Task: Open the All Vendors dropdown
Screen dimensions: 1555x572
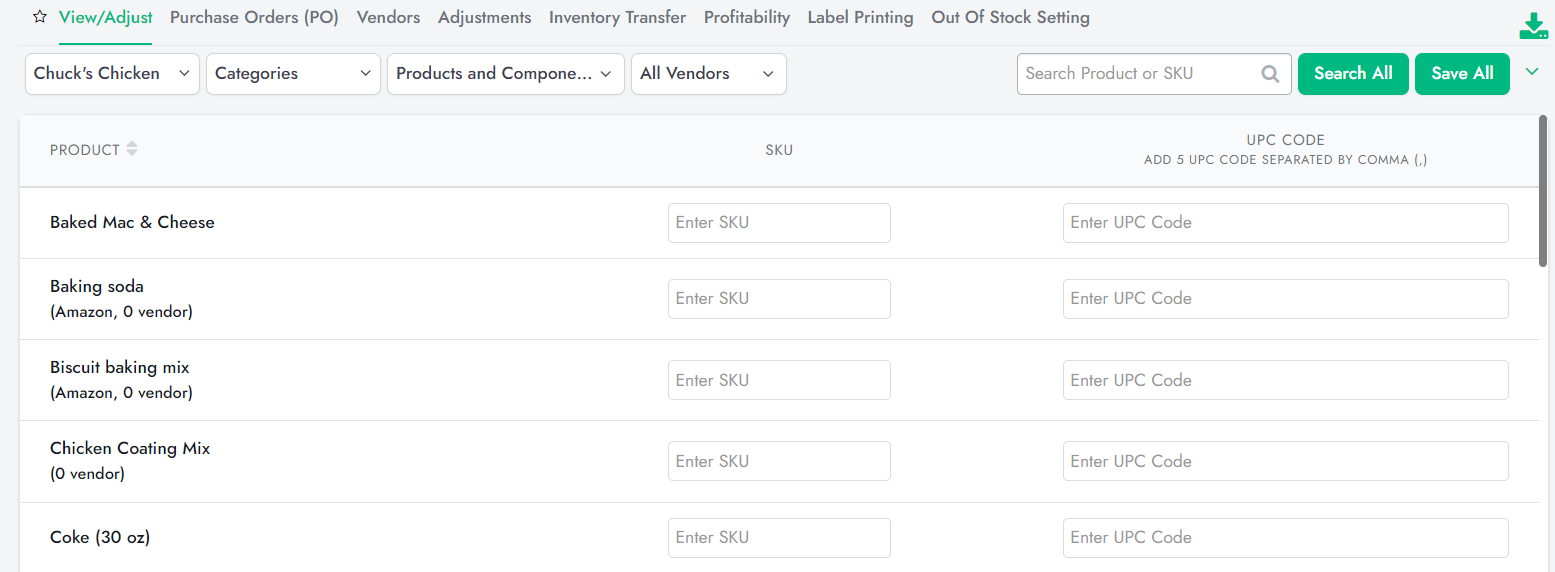Action: pos(708,74)
